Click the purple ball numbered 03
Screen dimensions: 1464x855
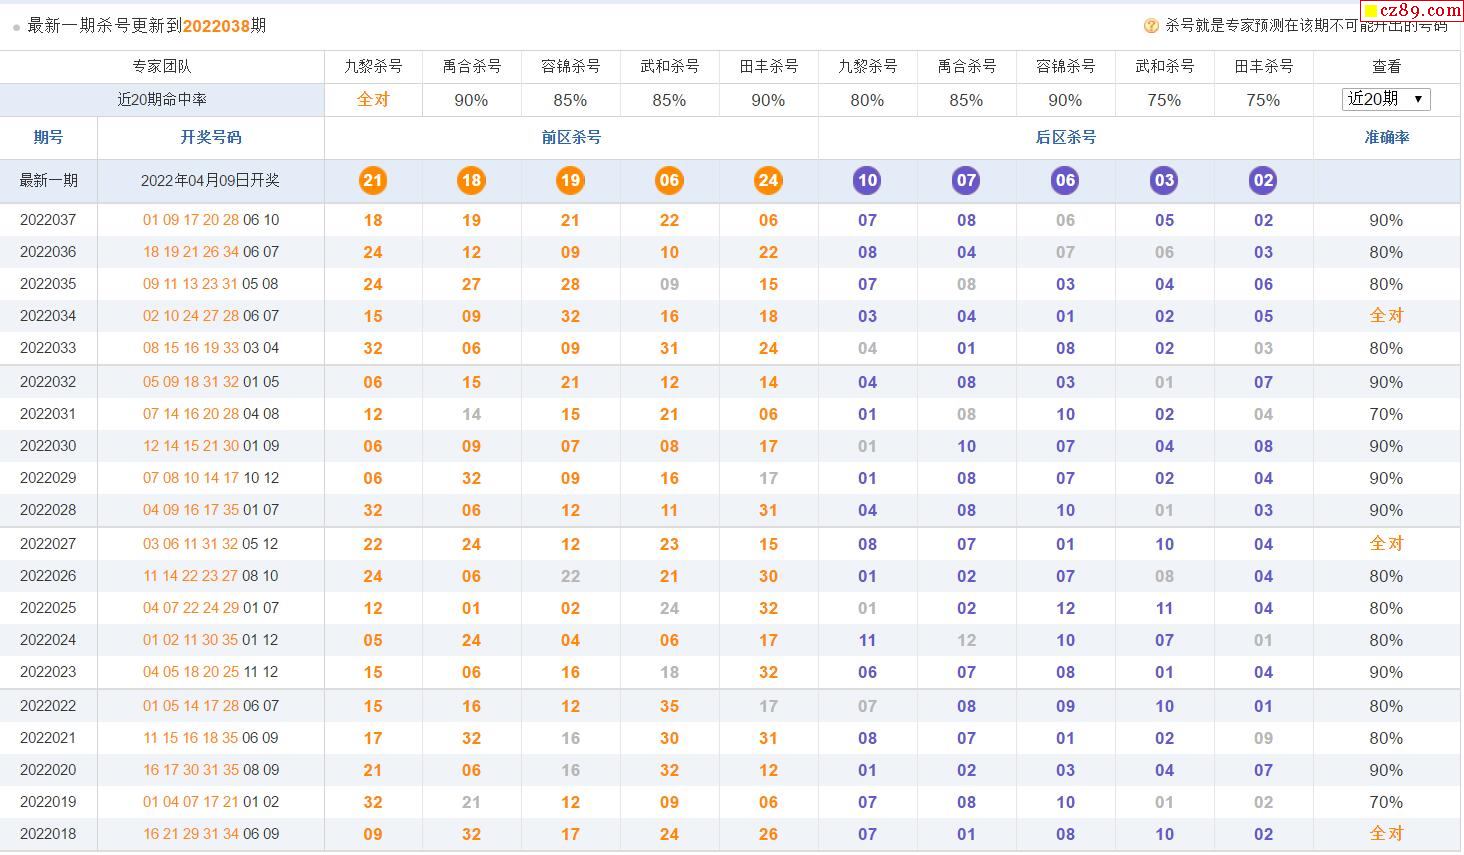click(x=1164, y=181)
